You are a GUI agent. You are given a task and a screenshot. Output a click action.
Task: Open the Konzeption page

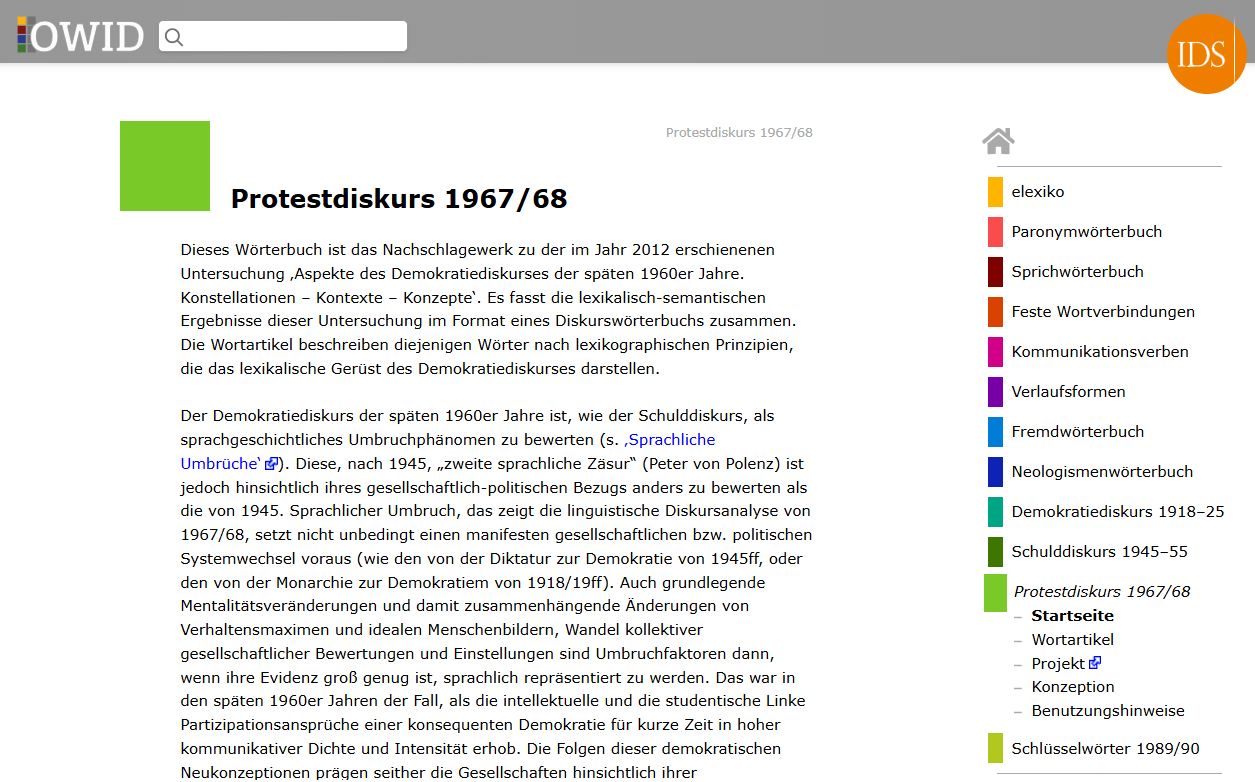pos(1072,686)
